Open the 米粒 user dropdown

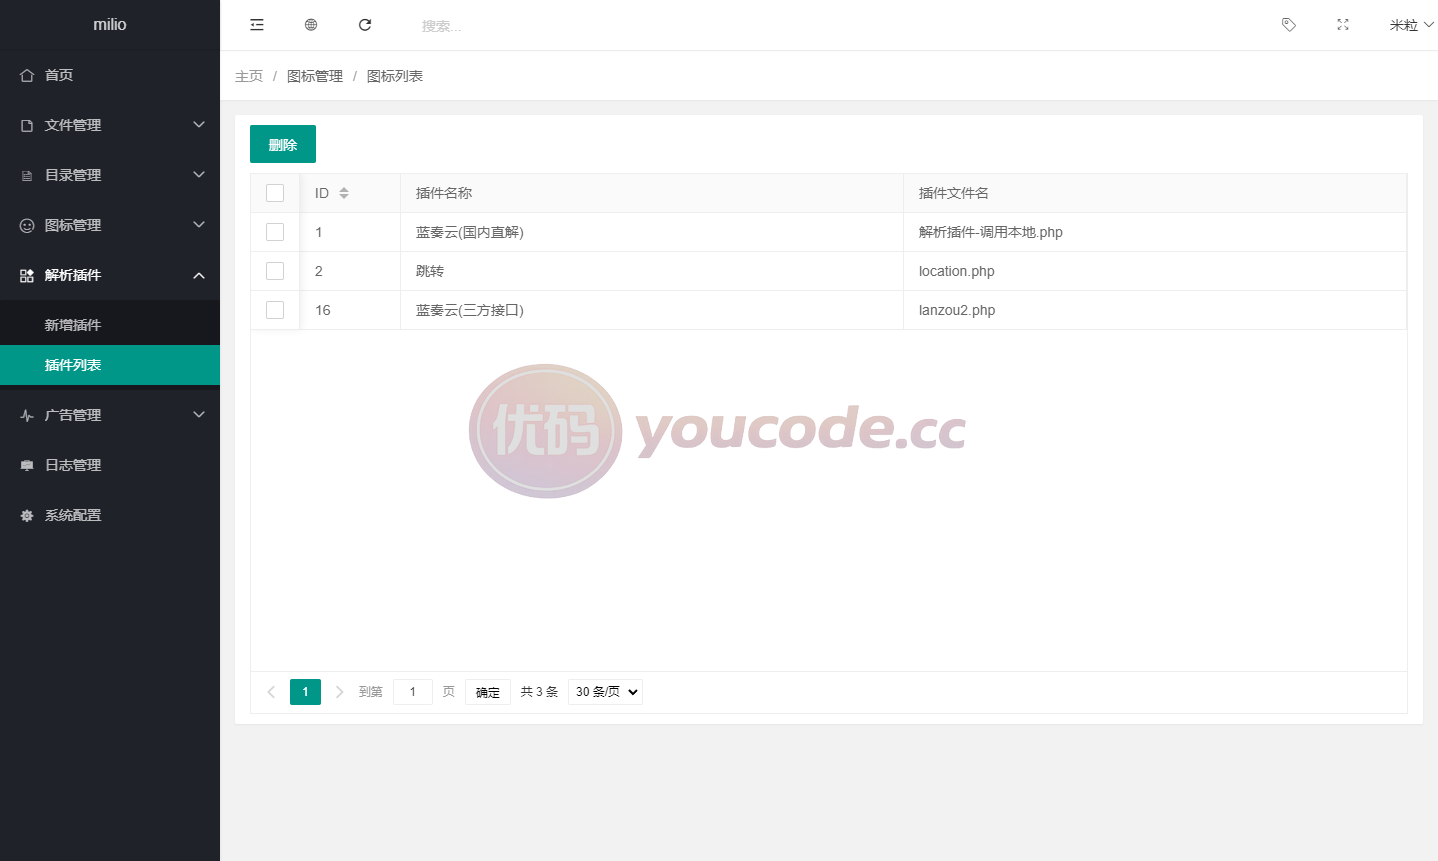coord(1411,25)
